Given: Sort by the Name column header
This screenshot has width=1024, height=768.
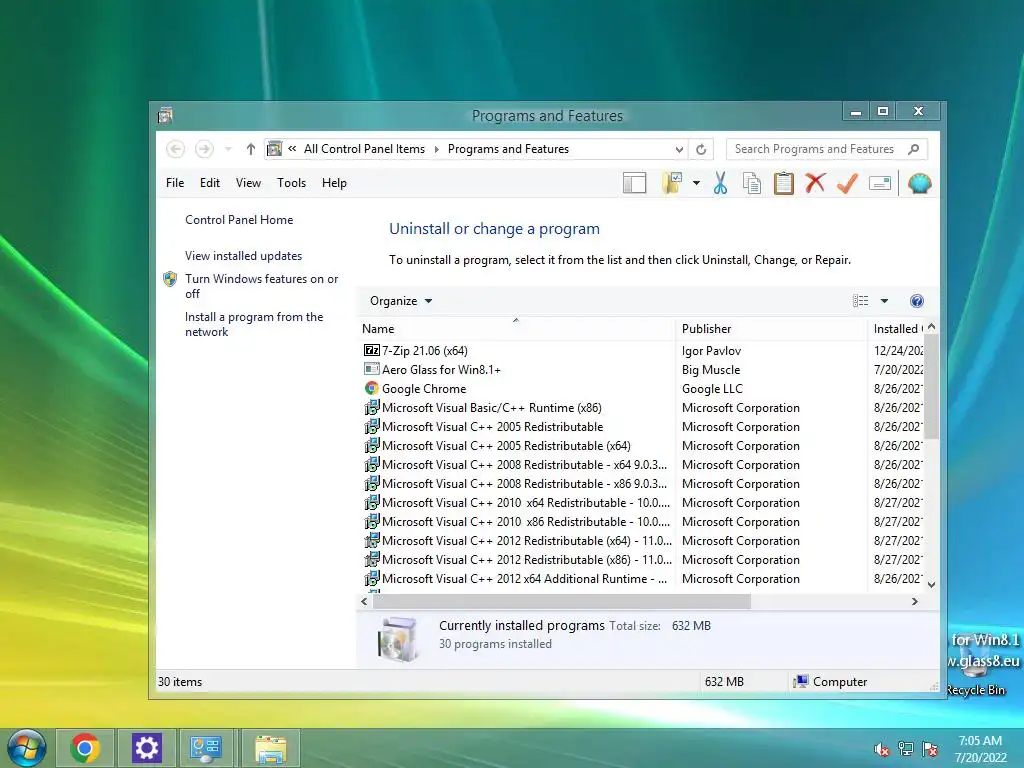Looking at the screenshot, I should pos(516,329).
